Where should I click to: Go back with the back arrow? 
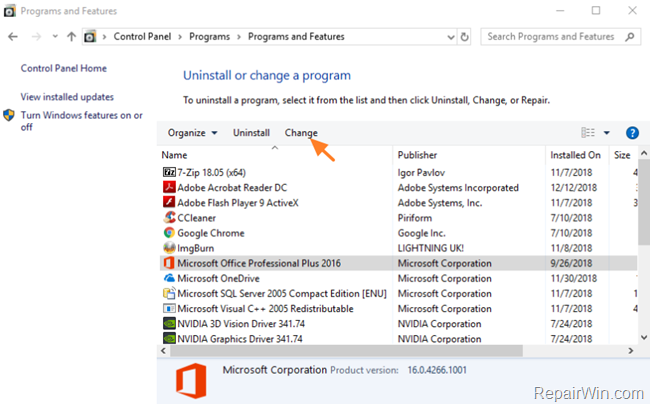(x=13, y=37)
